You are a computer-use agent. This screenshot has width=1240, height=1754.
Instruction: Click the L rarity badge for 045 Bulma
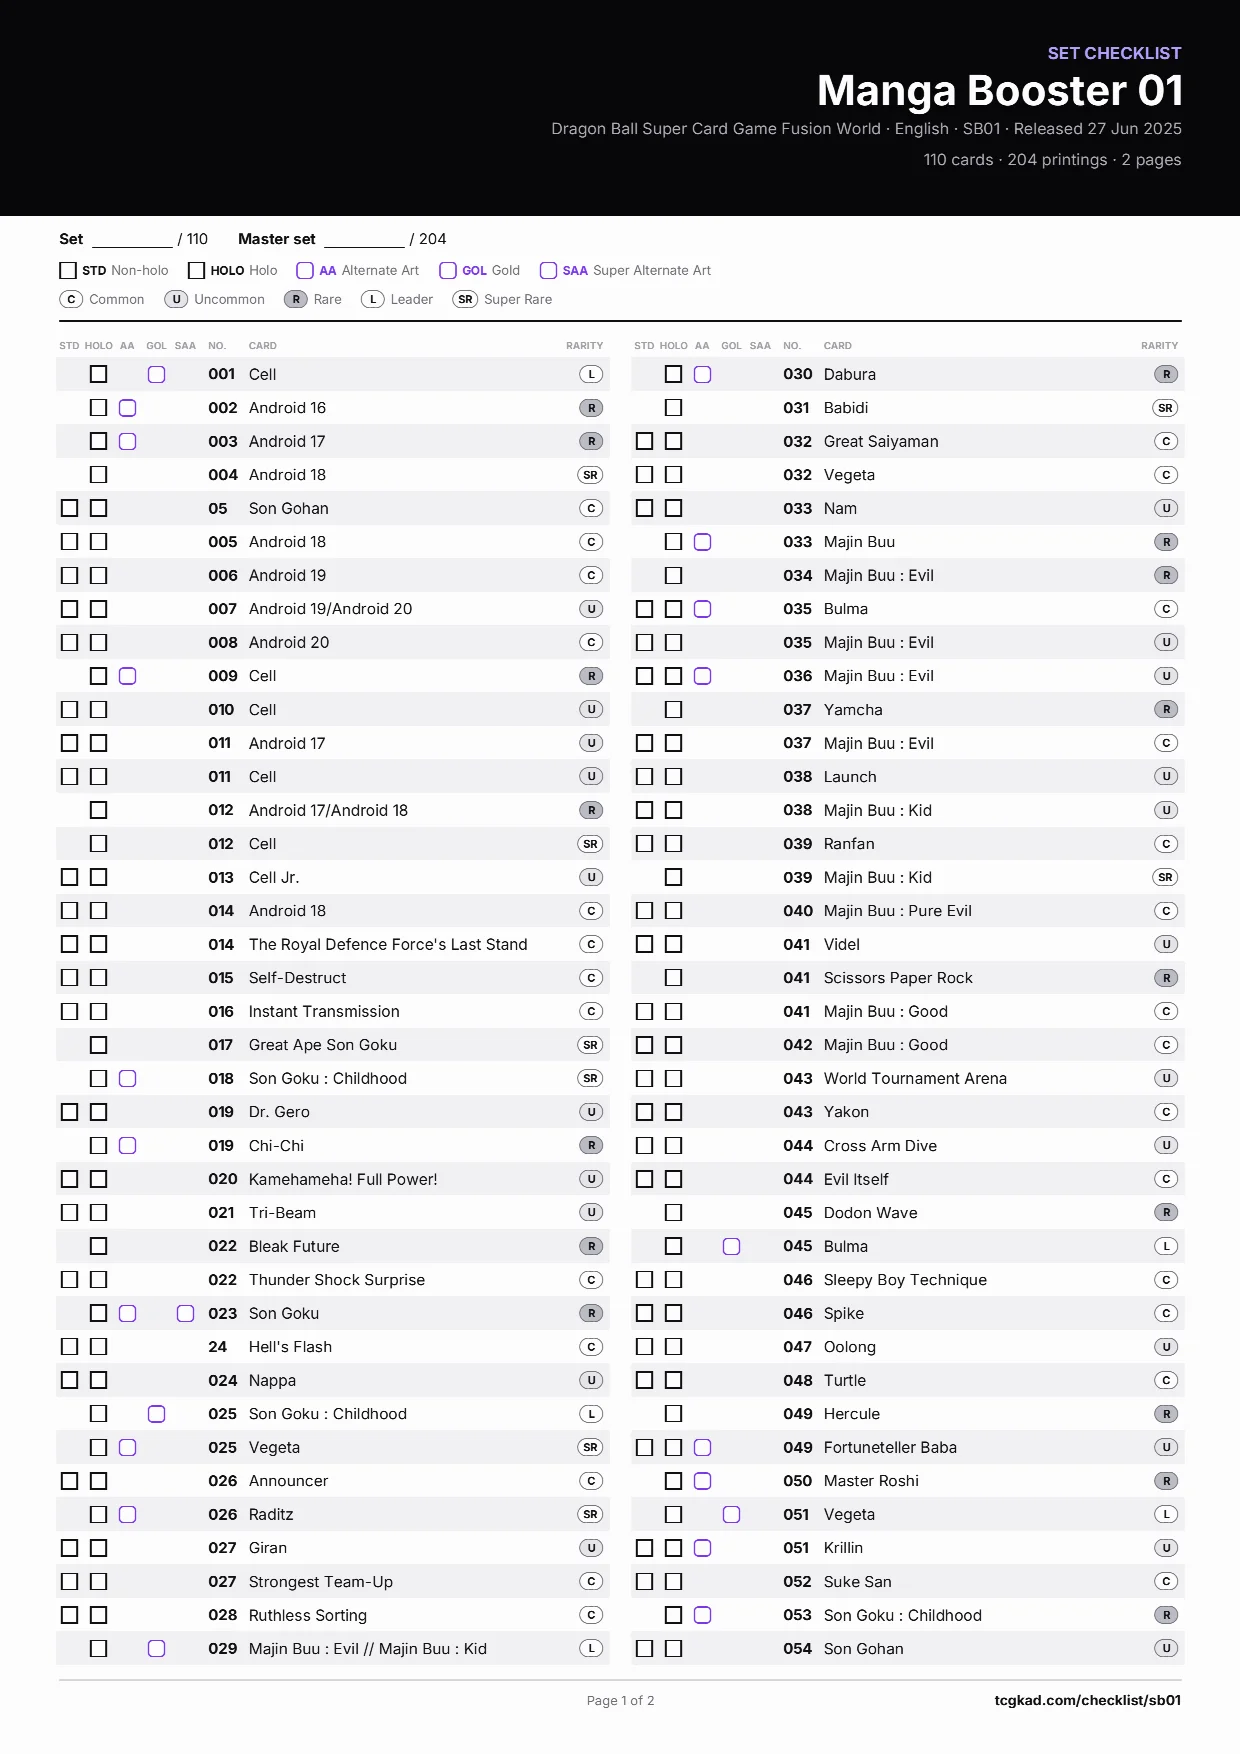tap(1166, 1246)
